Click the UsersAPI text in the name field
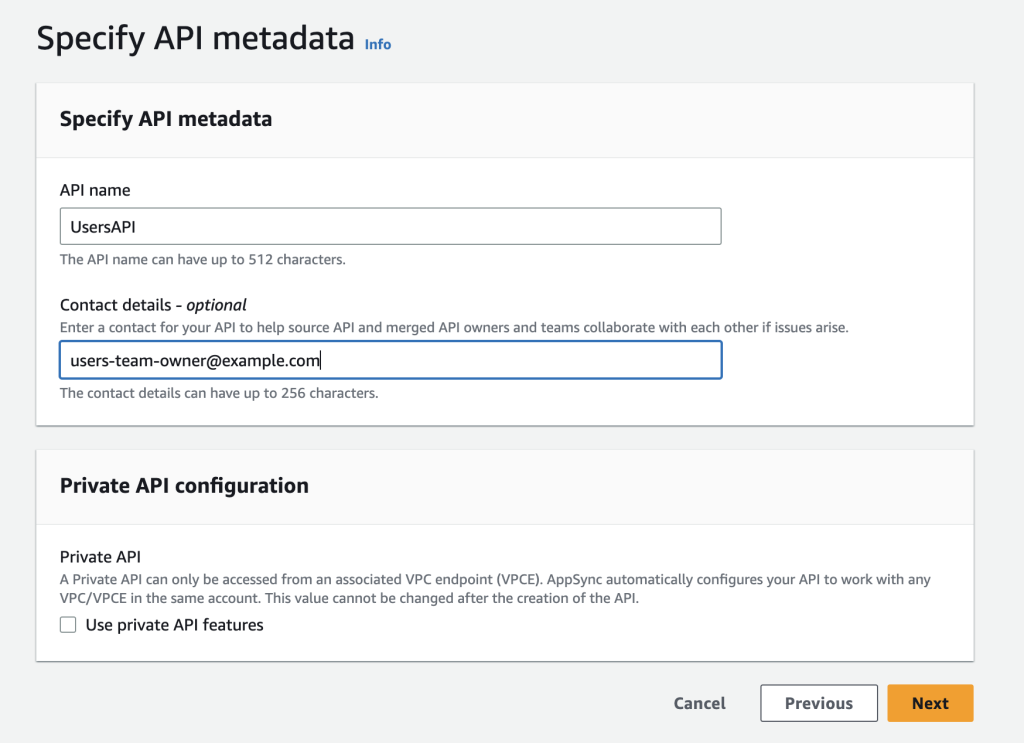The height and width of the screenshot is (743, 1024). click(x=96, y=226)
